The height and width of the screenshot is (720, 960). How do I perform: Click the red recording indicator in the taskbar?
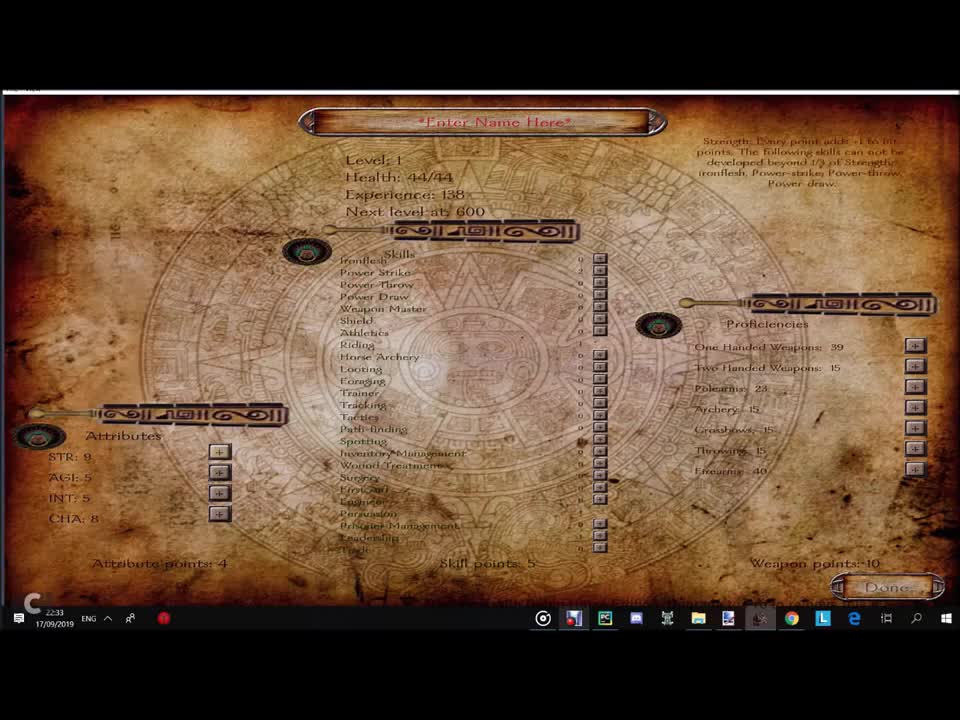coord(163,618)
